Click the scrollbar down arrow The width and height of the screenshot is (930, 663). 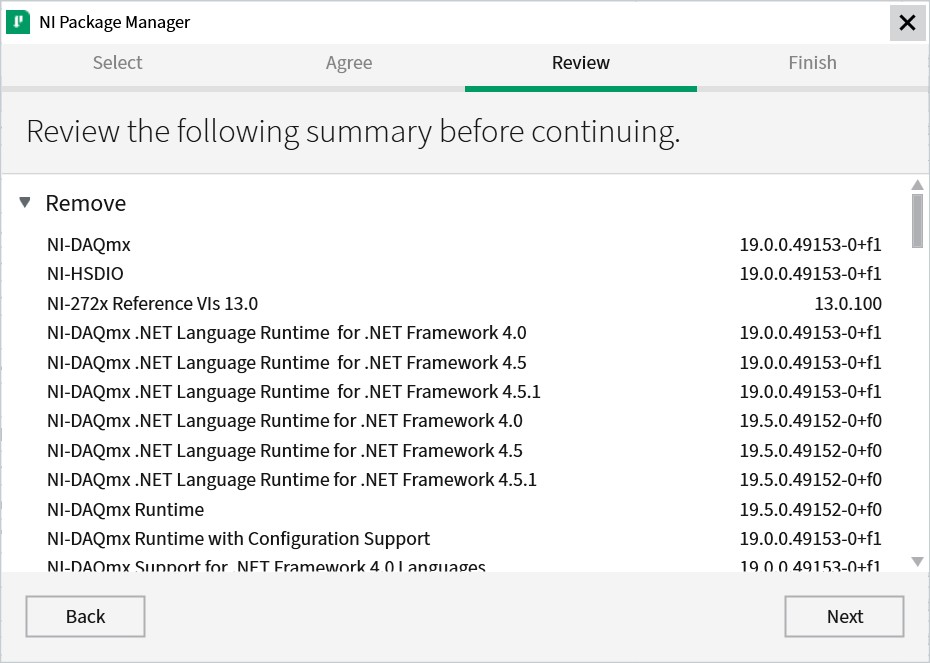pyautogui.click(x=918, y=562)
